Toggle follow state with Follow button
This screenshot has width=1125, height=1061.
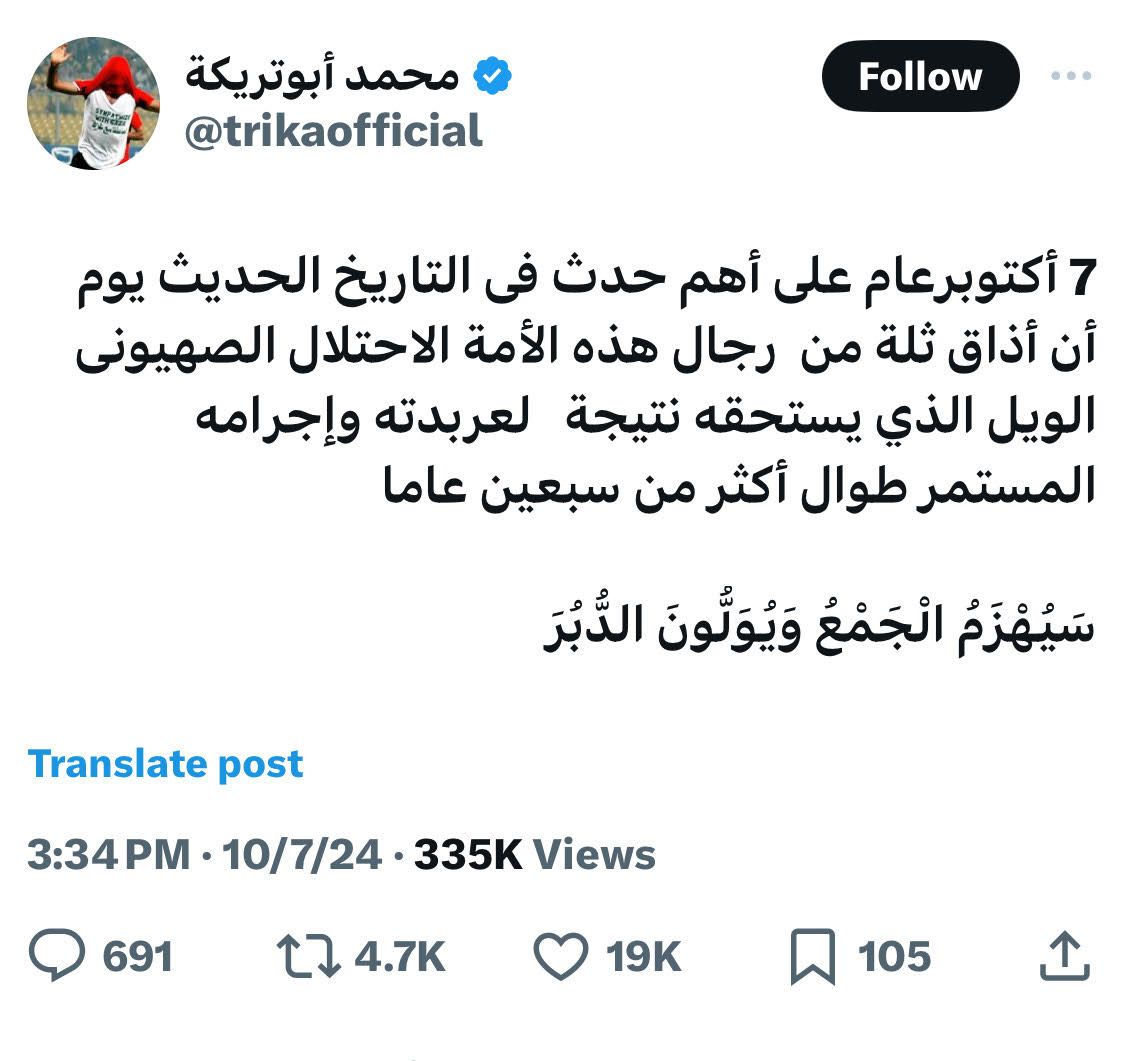coord(918,76)
